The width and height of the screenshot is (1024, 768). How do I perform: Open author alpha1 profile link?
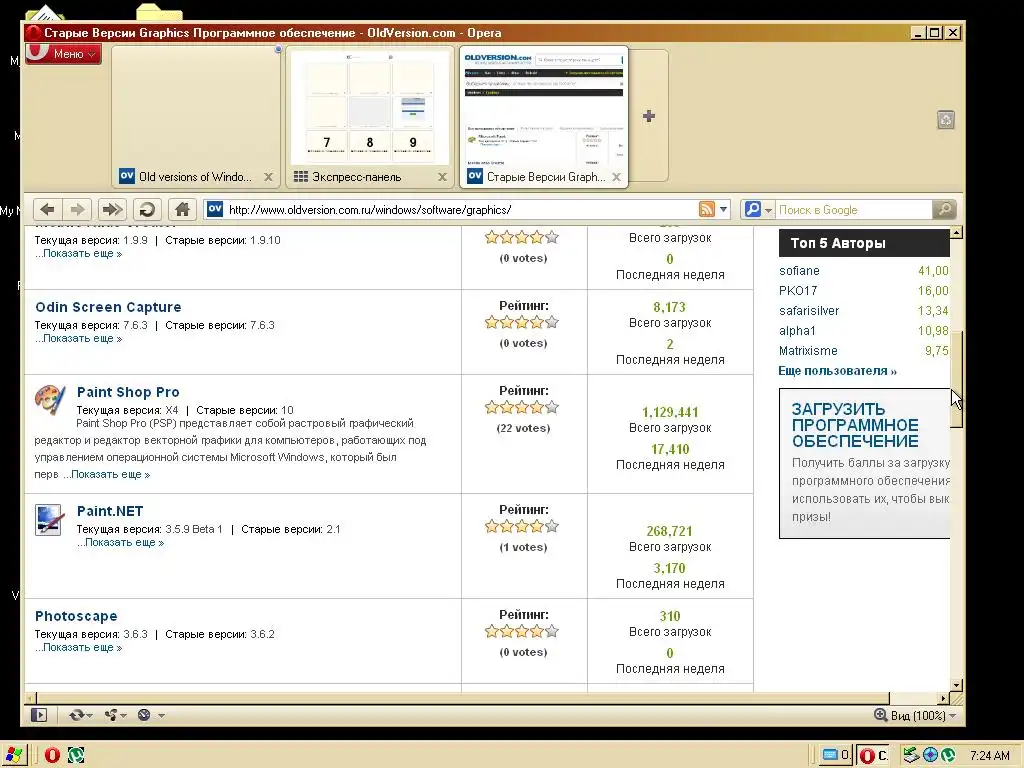click(797, 330)
